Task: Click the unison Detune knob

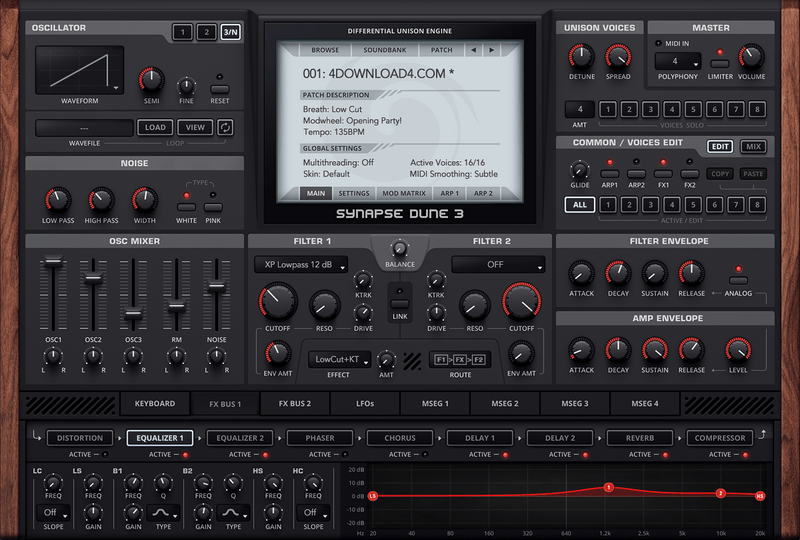Action: [579, 57]
